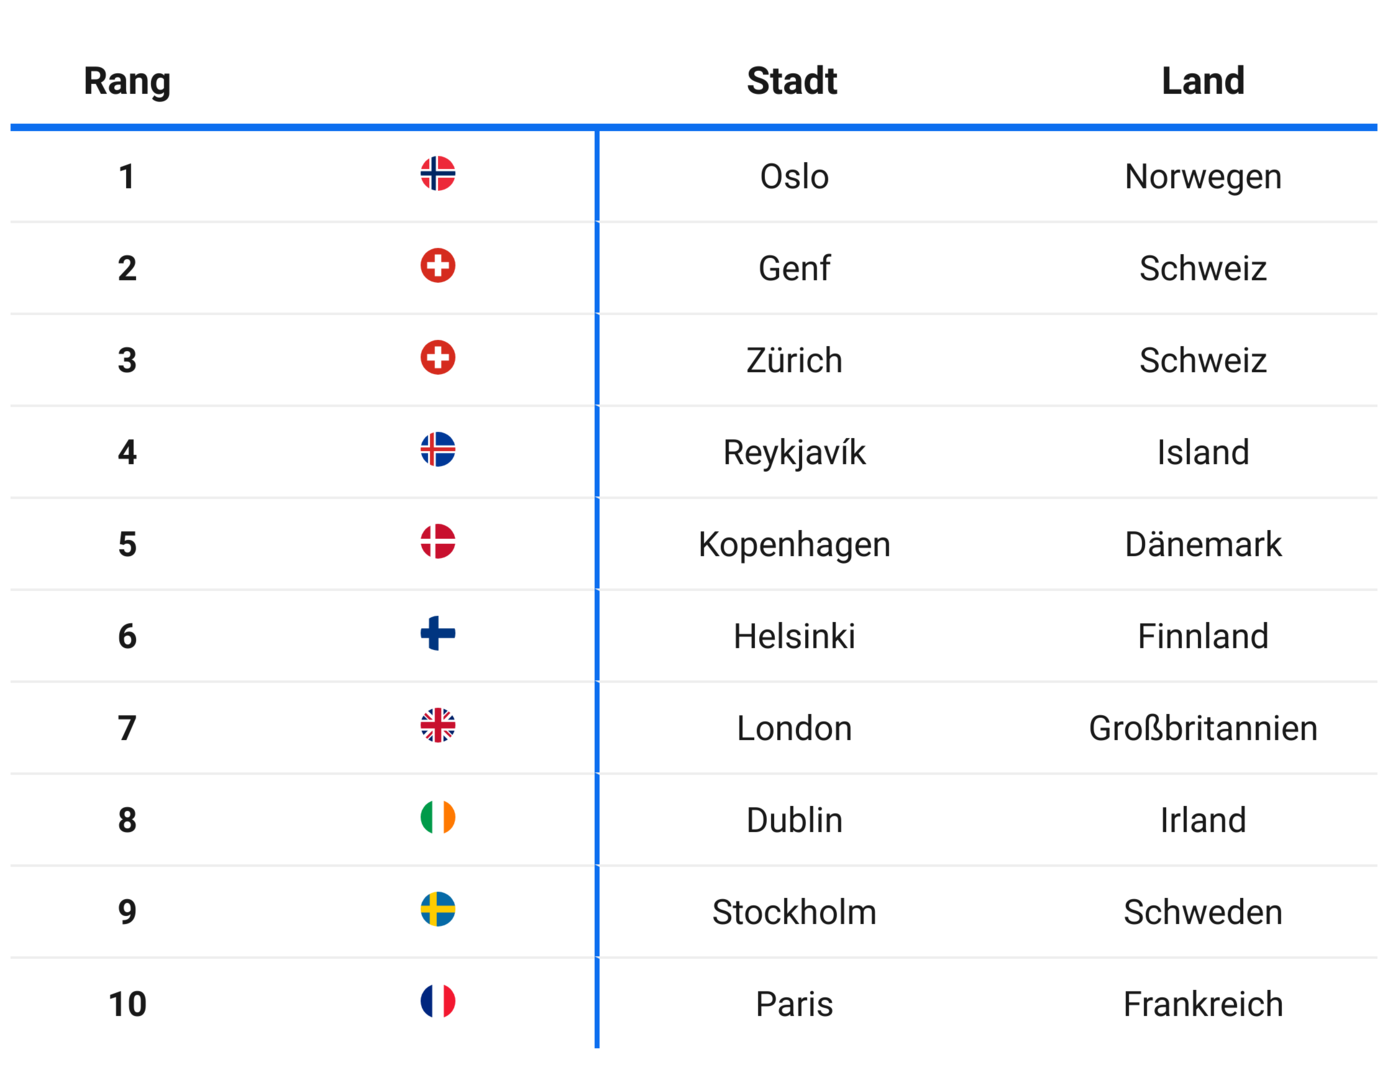Click rank number 10
The height and width of the screenshot is (1080, 1393).
click(x=127, y=1005)
